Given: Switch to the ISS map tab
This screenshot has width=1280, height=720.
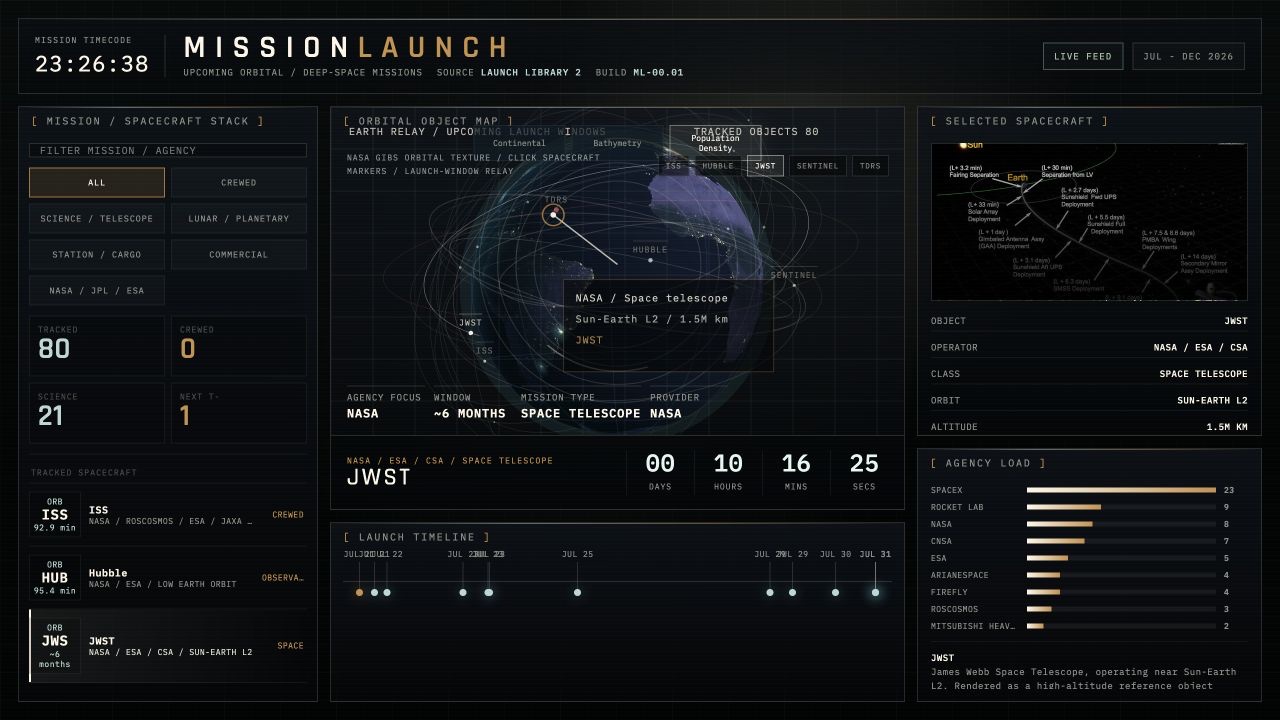Looking at the screenshot, I should click(x=674, y=166).
